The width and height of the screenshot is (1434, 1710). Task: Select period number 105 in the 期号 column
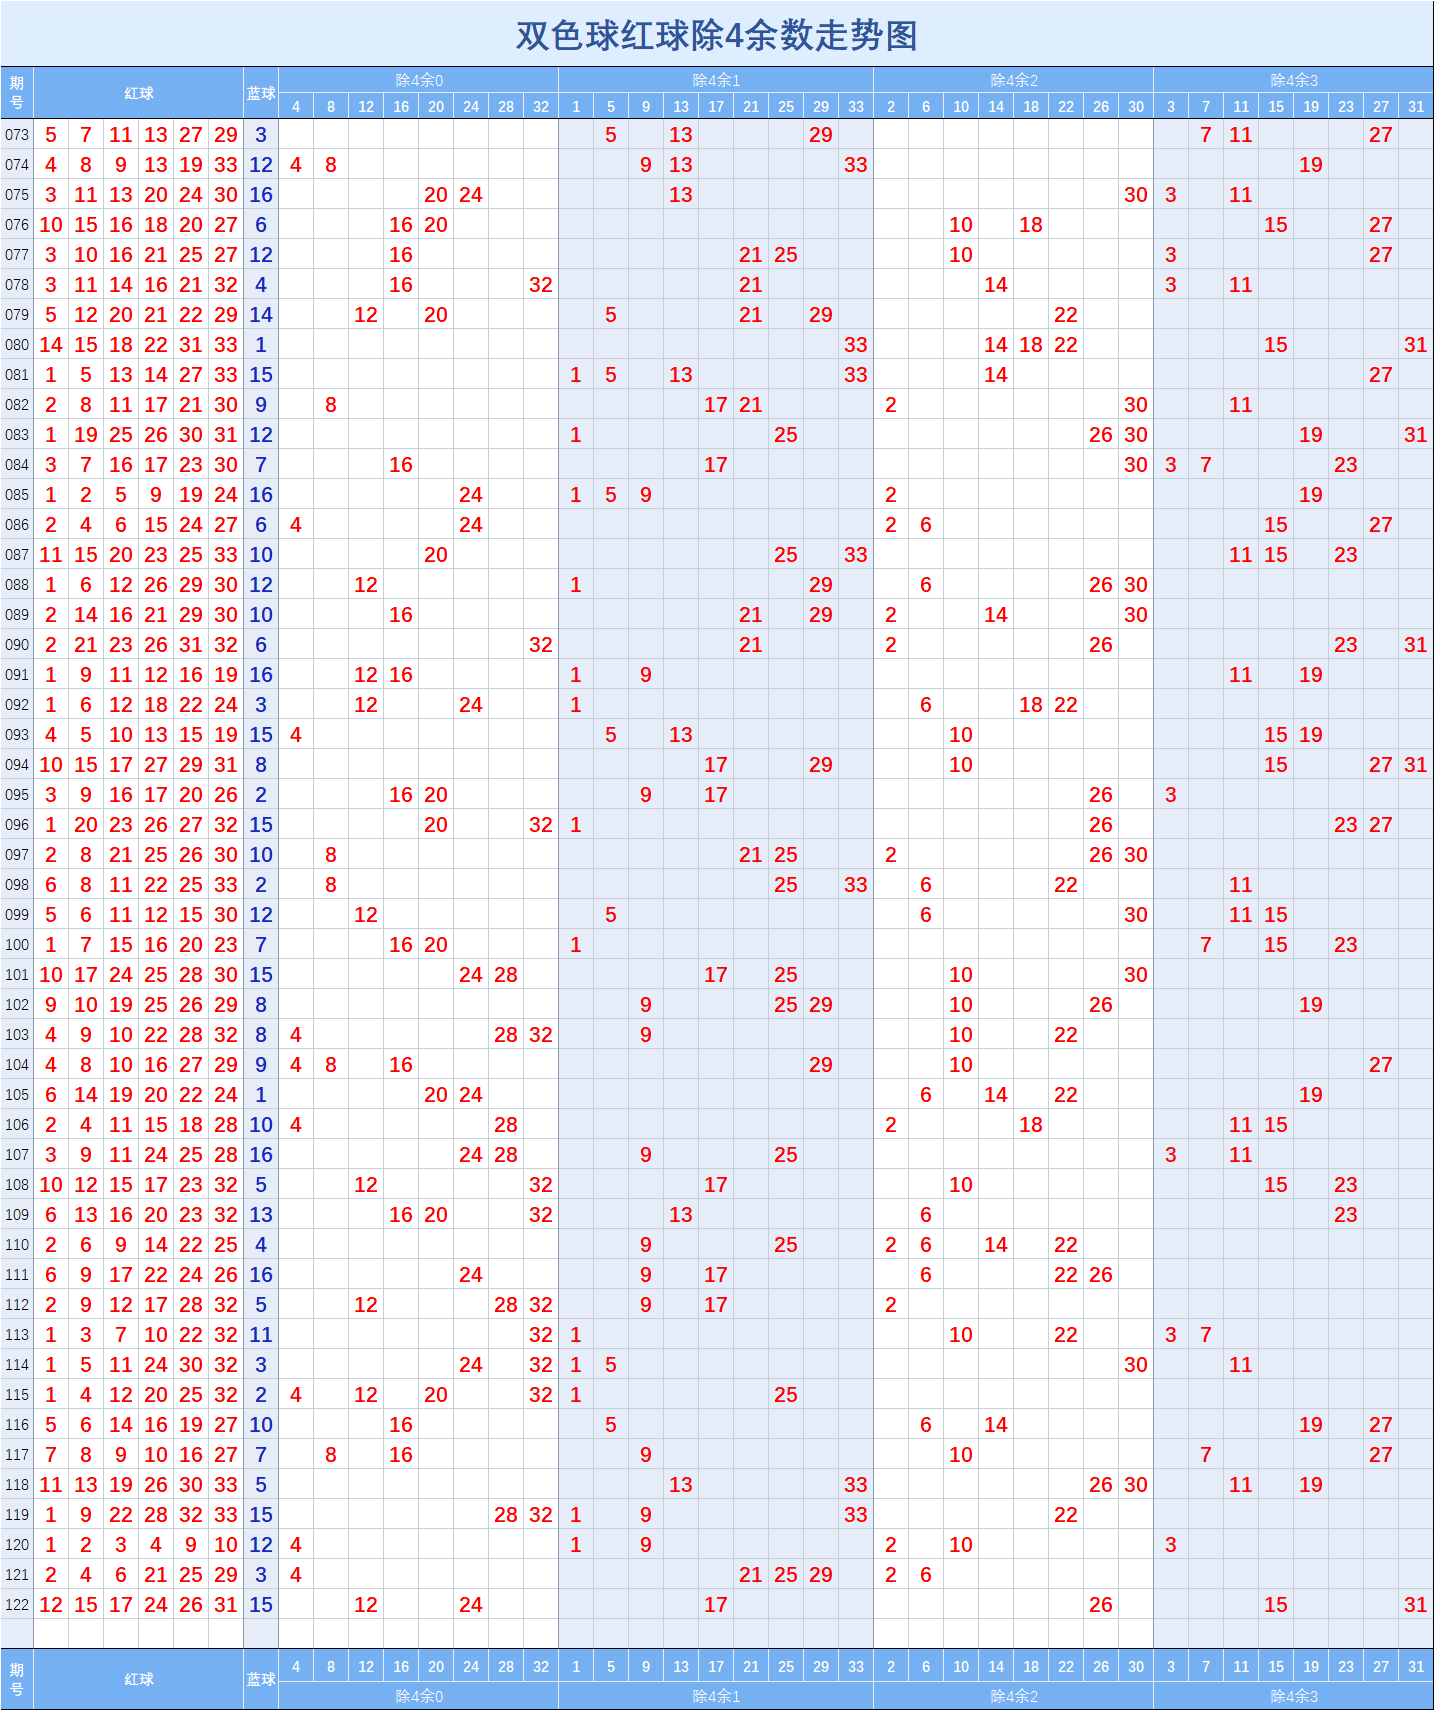point(17,1094)
